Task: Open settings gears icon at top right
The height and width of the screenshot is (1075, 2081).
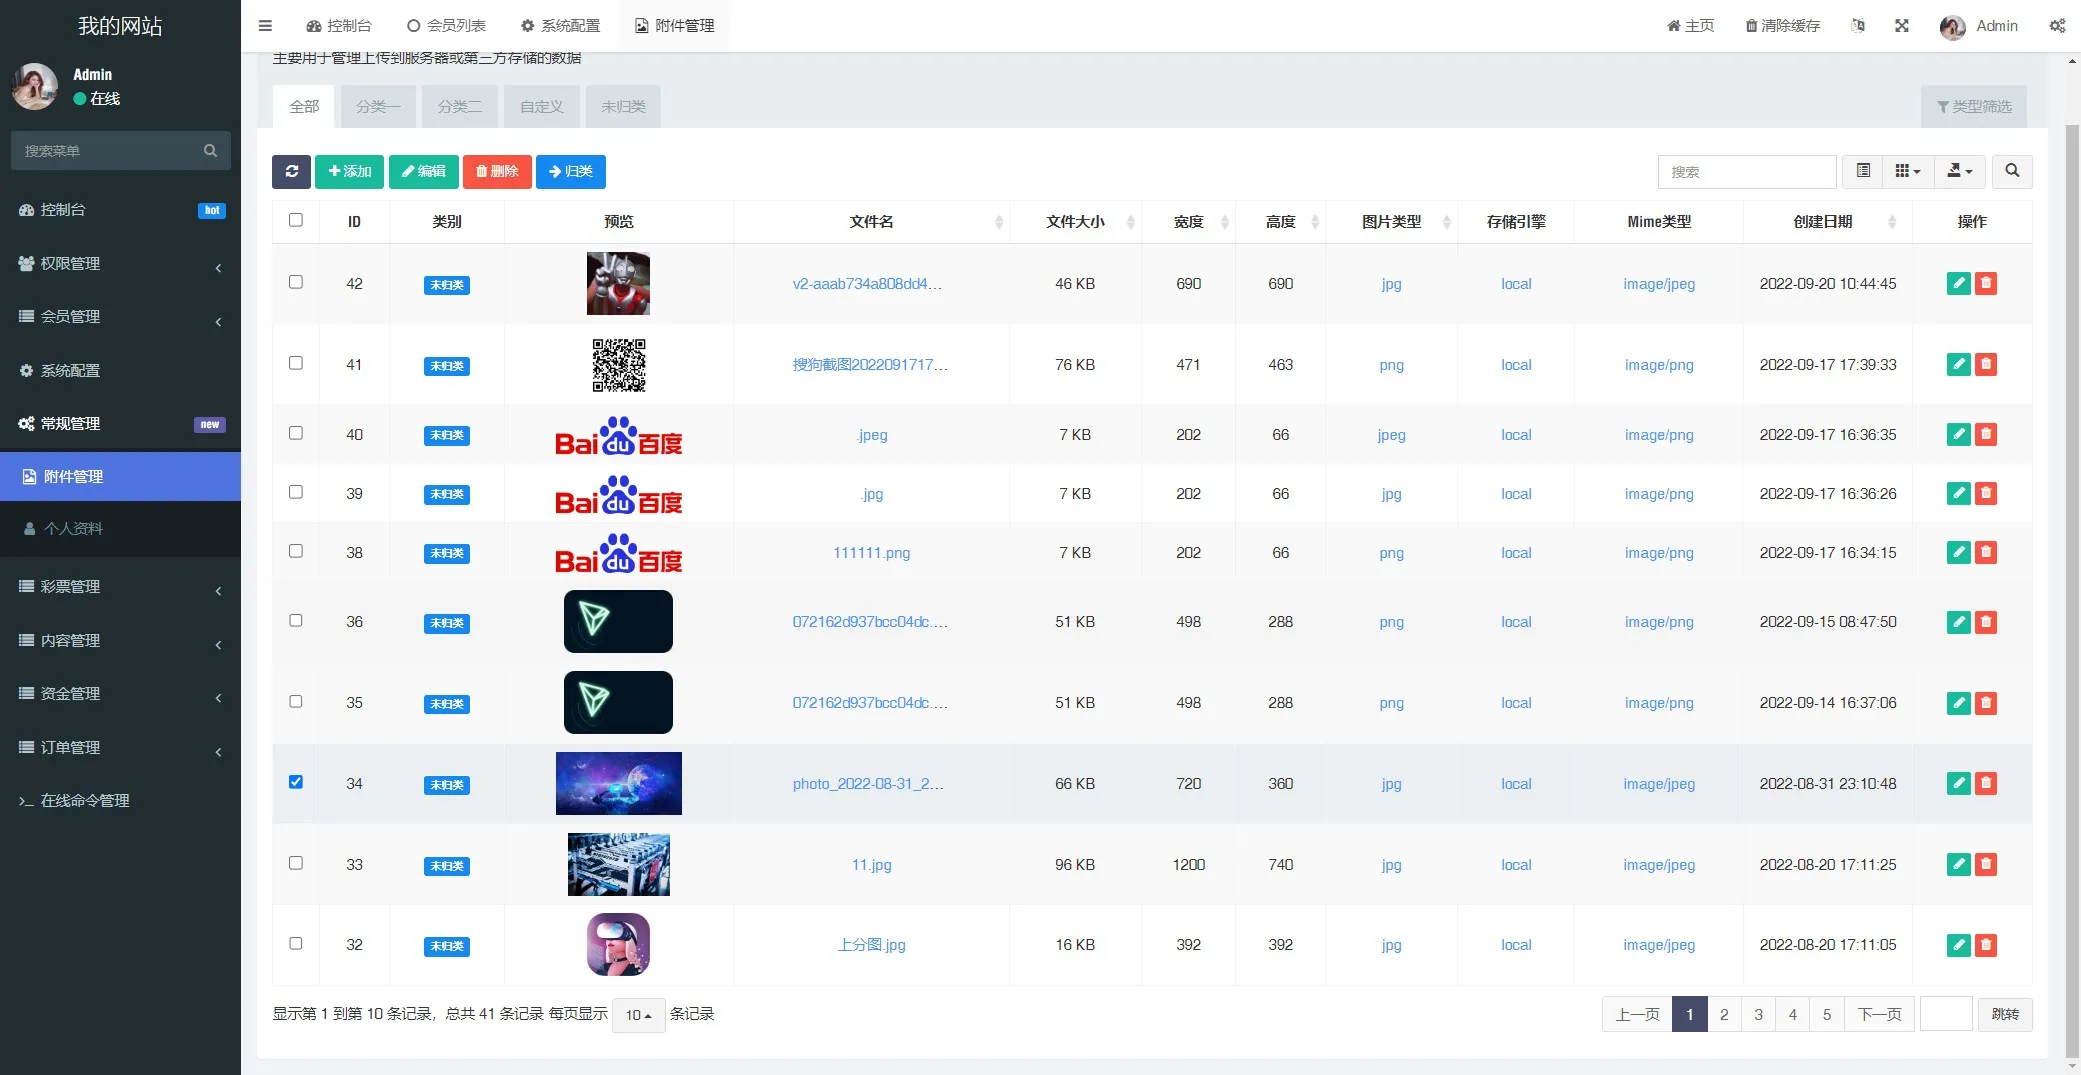Action: pyautogui.click(x=2057, y=26)
